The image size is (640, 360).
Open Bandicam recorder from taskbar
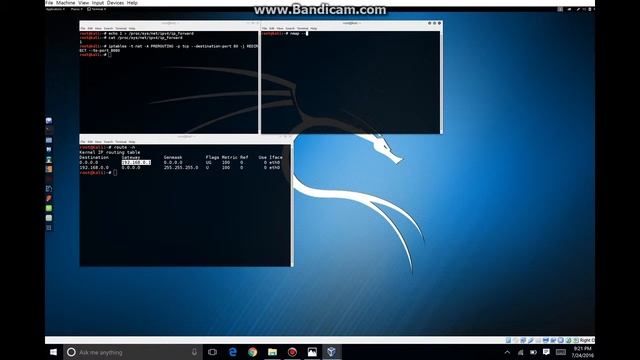pyautogui.click(x=292, y=352)
